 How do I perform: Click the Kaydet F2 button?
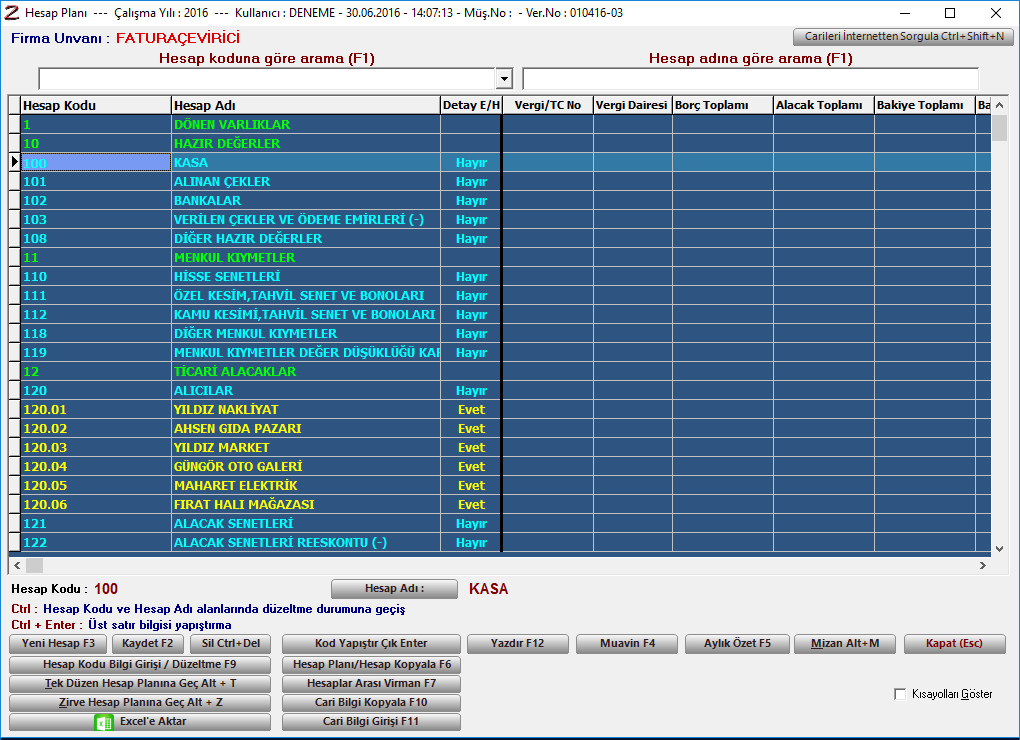(148, 644)
